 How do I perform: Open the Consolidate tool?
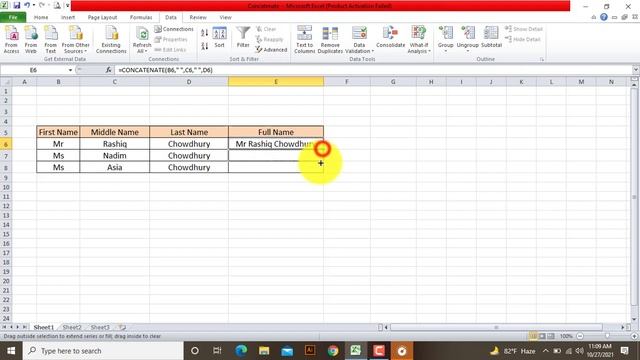tap(390, 38)
